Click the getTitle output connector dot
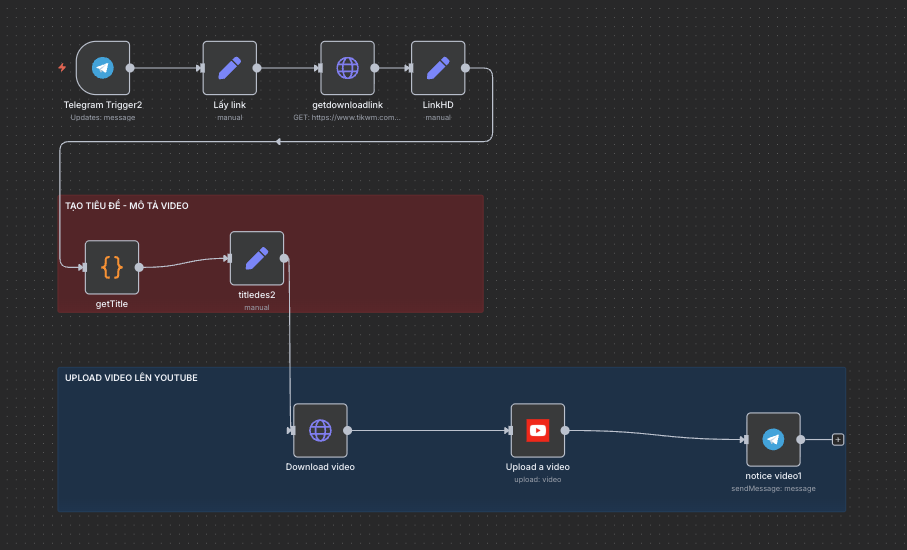Viewport: 907px width, 550px height. (x=139, y=267)
